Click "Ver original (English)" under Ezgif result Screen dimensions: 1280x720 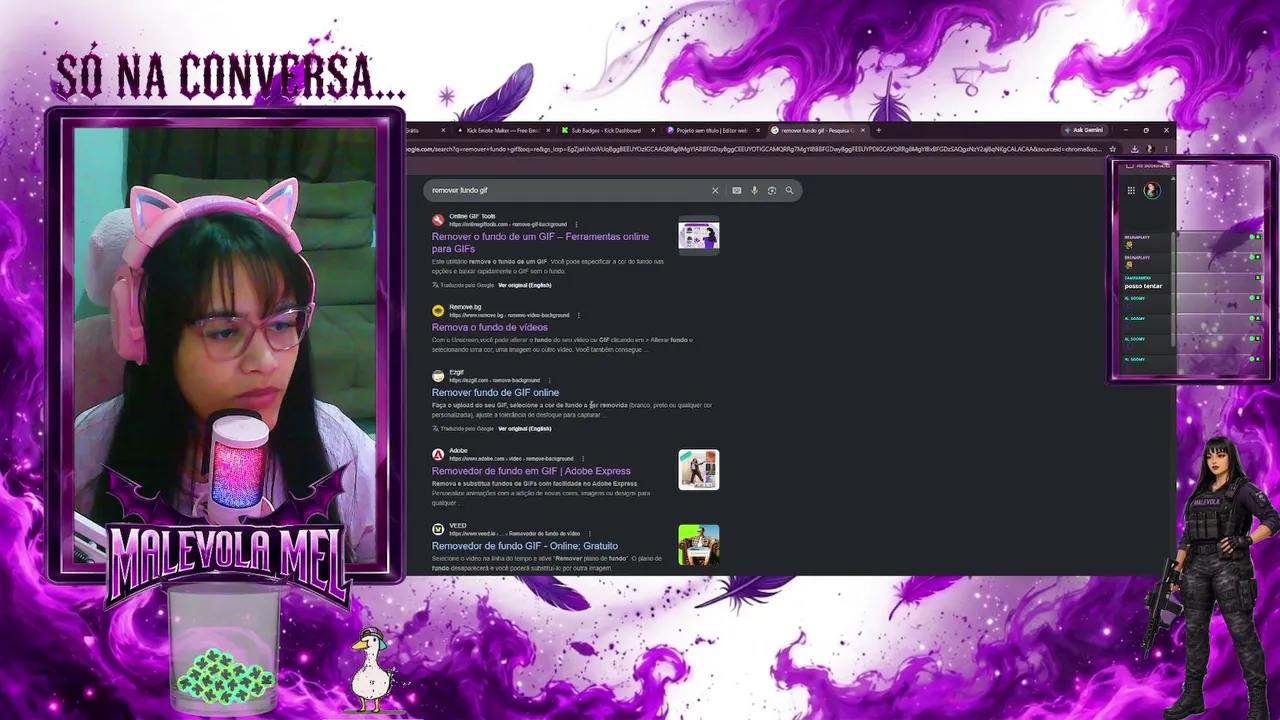tap(525, 428)
